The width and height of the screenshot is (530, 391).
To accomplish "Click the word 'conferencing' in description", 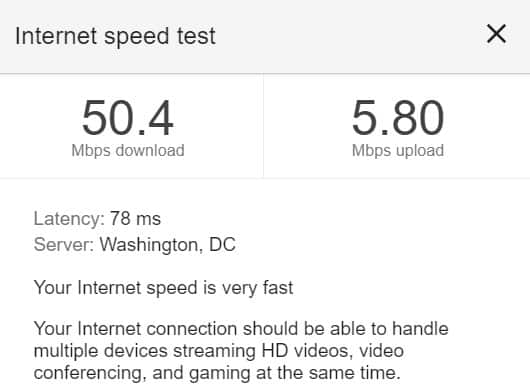I will click(90, 373).
